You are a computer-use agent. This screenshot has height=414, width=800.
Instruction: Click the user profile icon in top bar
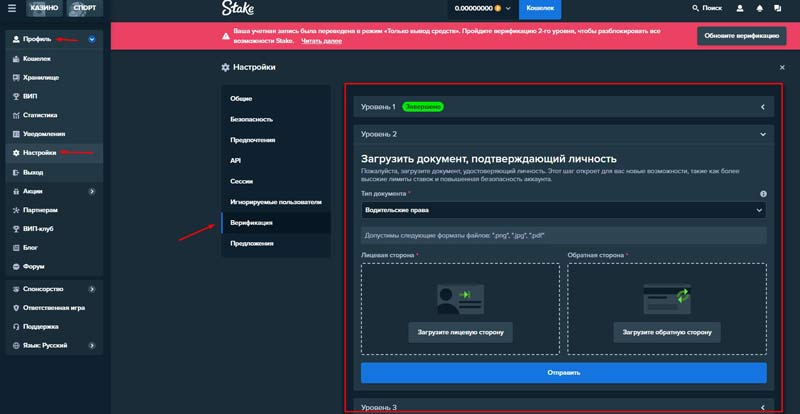click(742, 9)
